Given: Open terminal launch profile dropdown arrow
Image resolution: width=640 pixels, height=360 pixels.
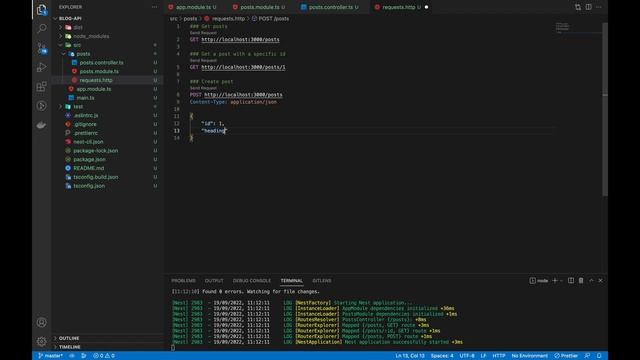Looking at the screenshot, I should coord(562,280).
